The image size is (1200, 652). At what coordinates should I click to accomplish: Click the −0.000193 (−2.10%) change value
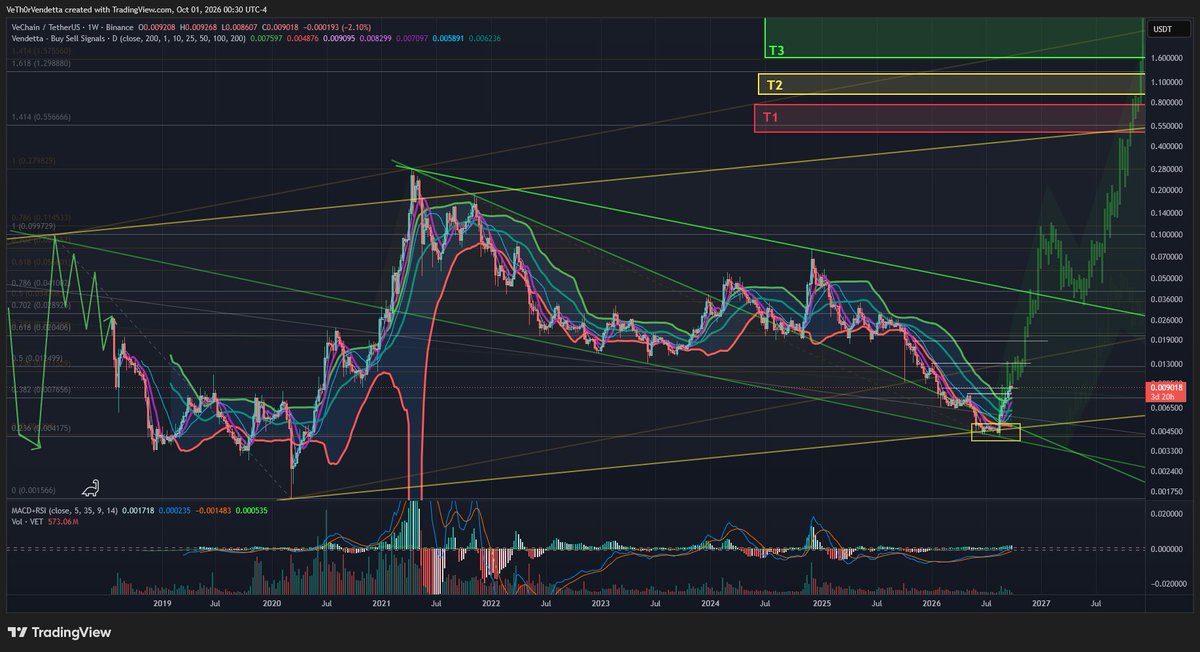pyautogui.click(x=338, y=29)
